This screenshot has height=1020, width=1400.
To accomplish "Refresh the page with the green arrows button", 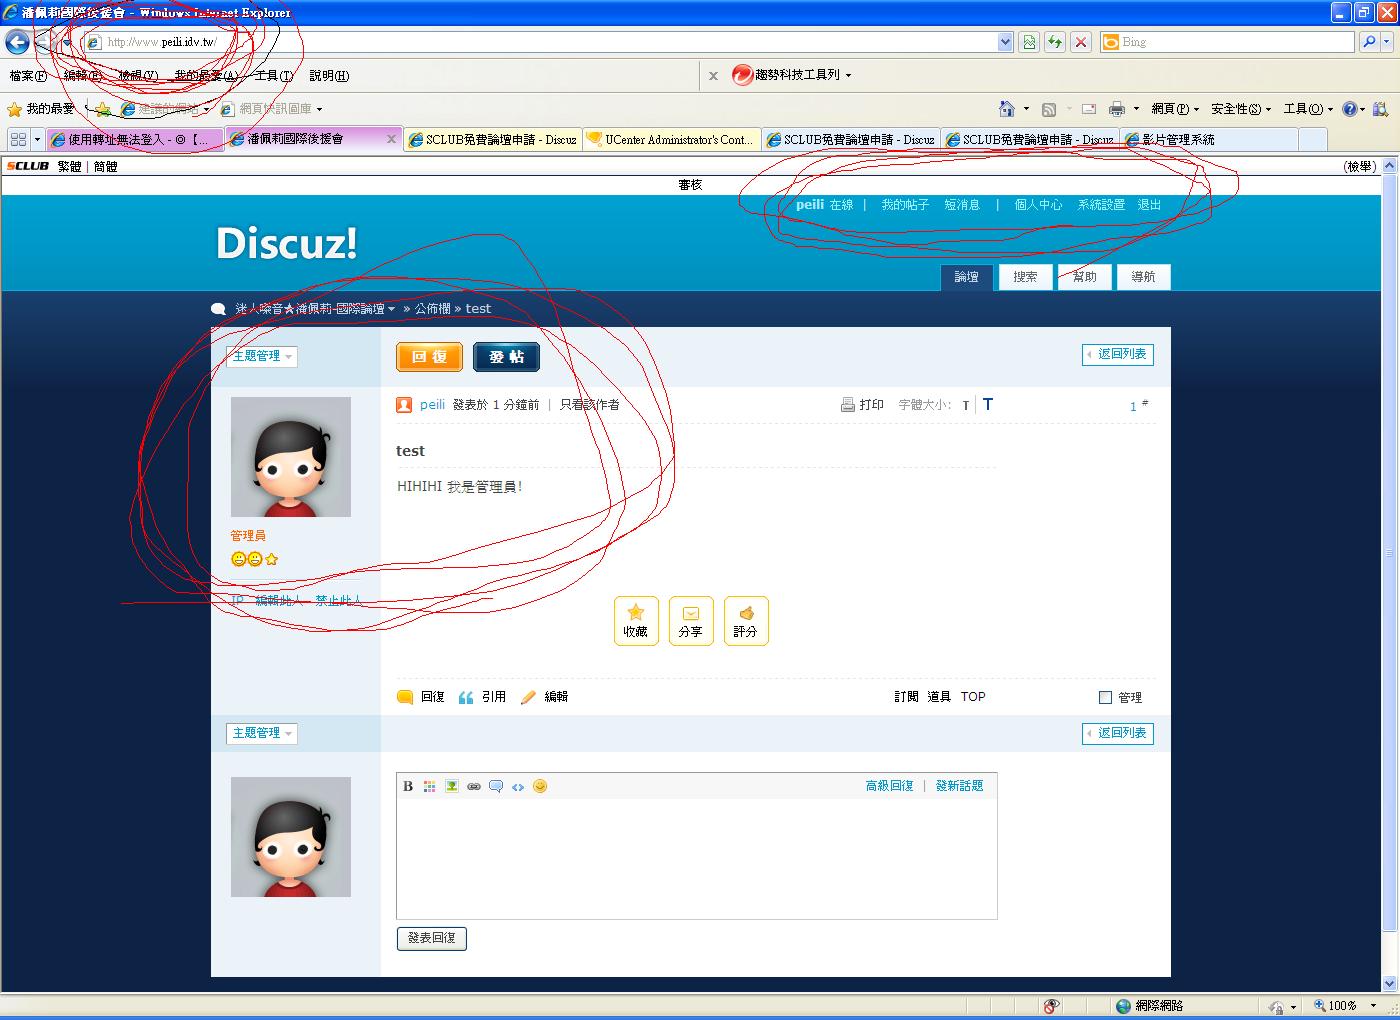I will 1055,42.
